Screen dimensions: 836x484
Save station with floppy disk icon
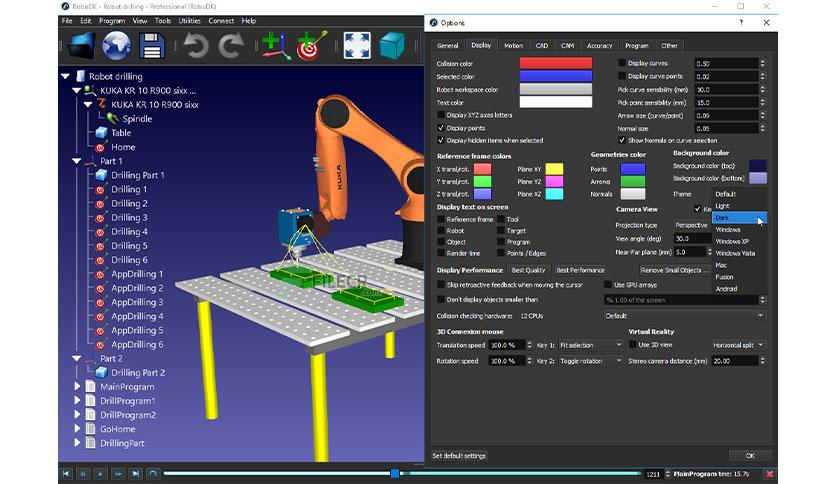(x=151, y=46)
